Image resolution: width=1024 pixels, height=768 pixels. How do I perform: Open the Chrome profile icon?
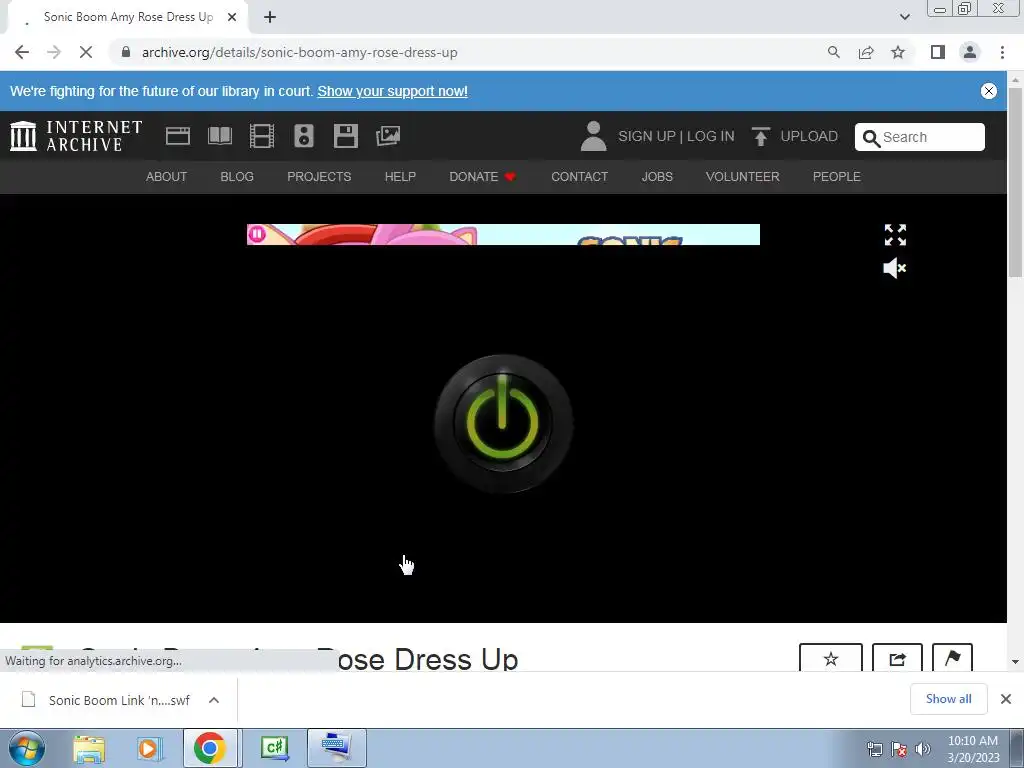click(x=970, y=52)
